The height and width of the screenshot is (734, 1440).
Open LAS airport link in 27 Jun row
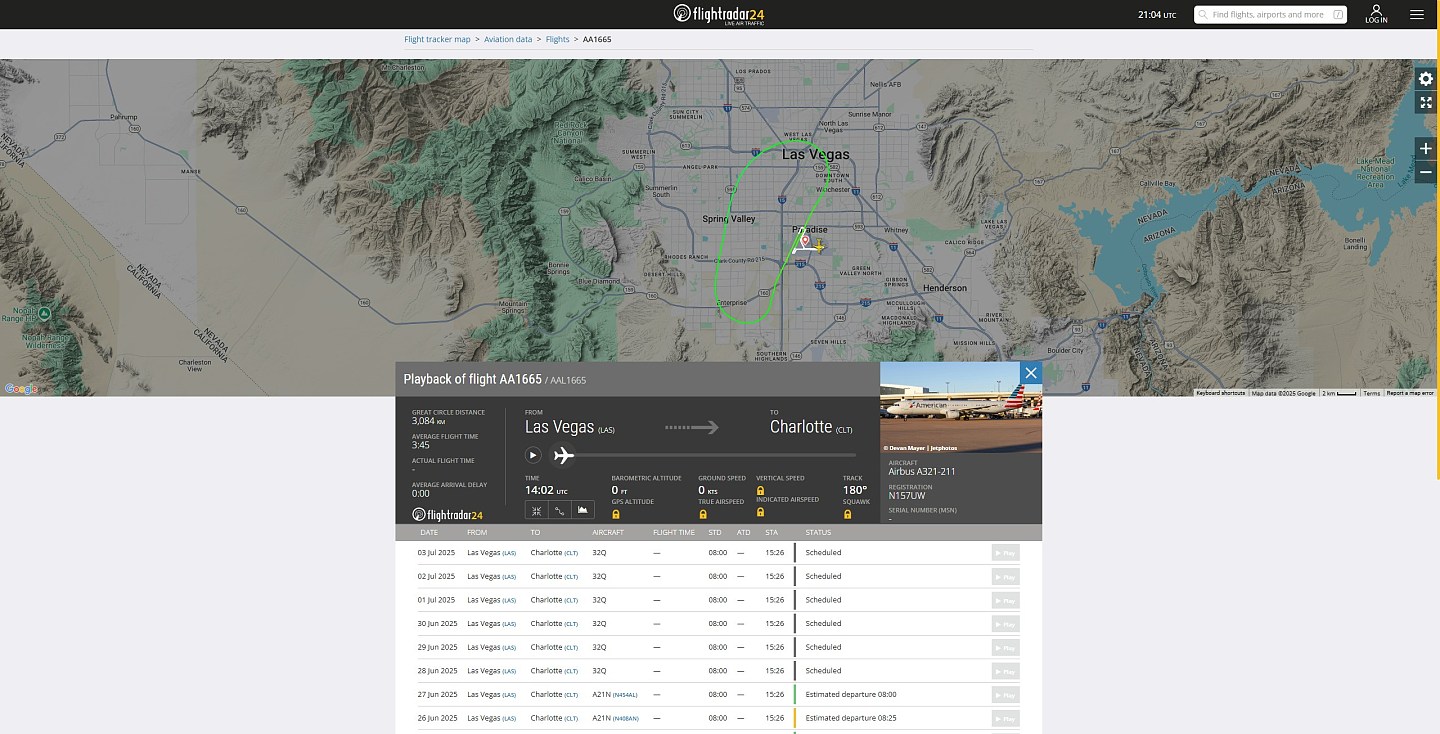point(509,695)
